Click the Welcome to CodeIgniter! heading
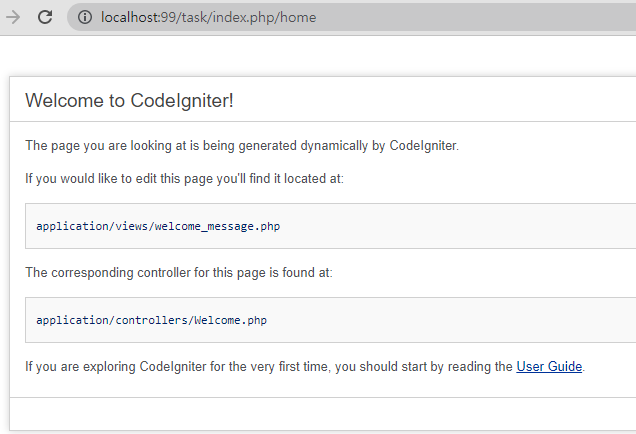The height and width of the screenshot is (434, 636). (x=129, y=100)
